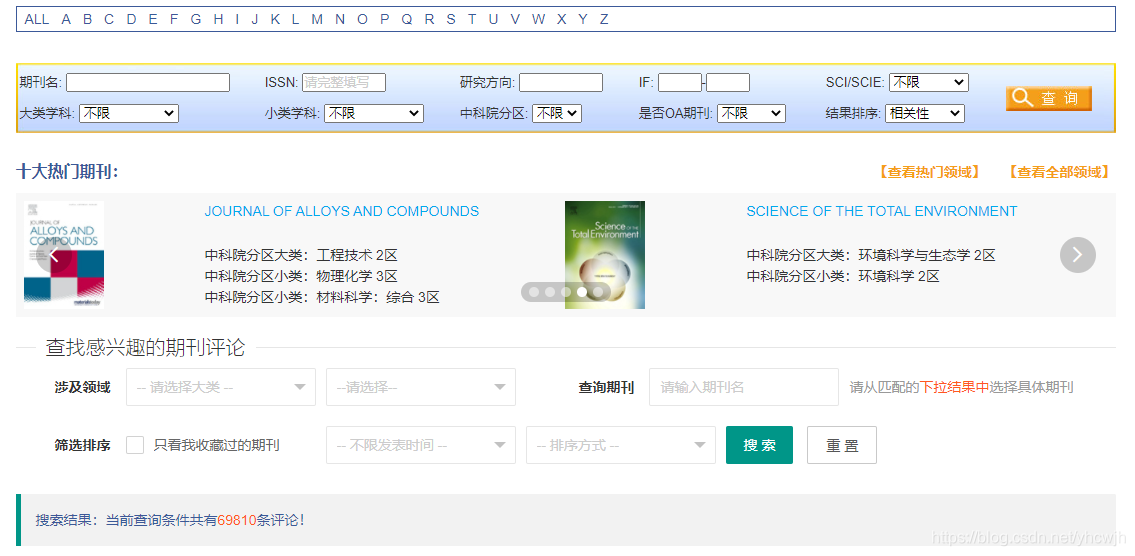Screen dimensions: 1135x556
Task: Focus the IF minimum value field
Action: [x=680, y=83]
